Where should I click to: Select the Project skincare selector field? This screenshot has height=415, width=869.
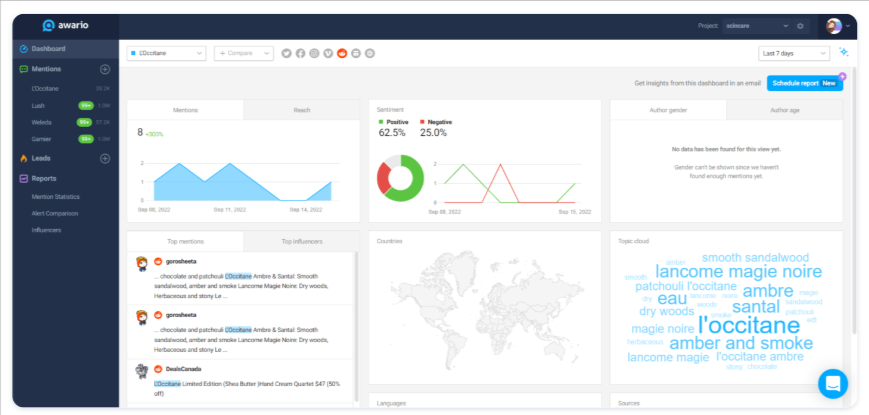(x=756, y=25)
